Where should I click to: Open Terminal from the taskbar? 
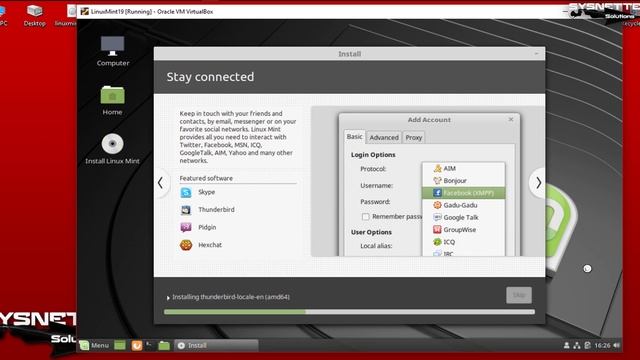click(x=150, y=345)
